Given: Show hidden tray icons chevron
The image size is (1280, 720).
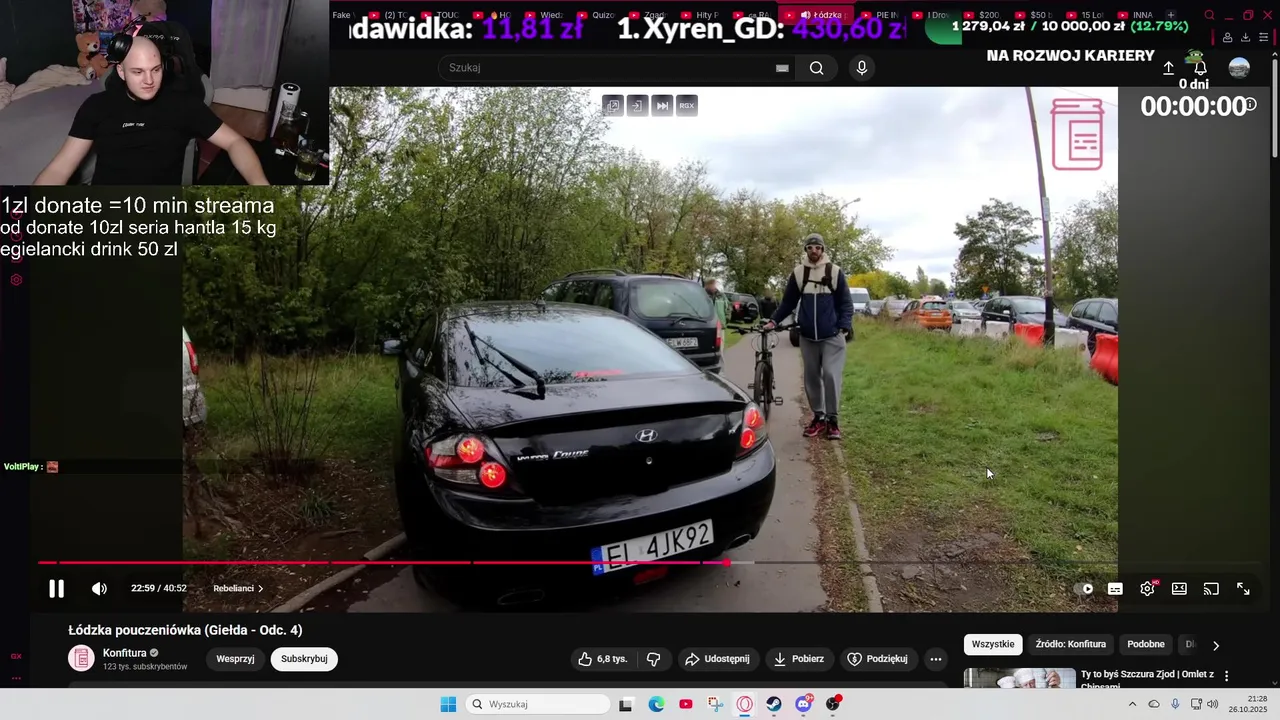Looking at the screenshot, I should point(1132,704).
